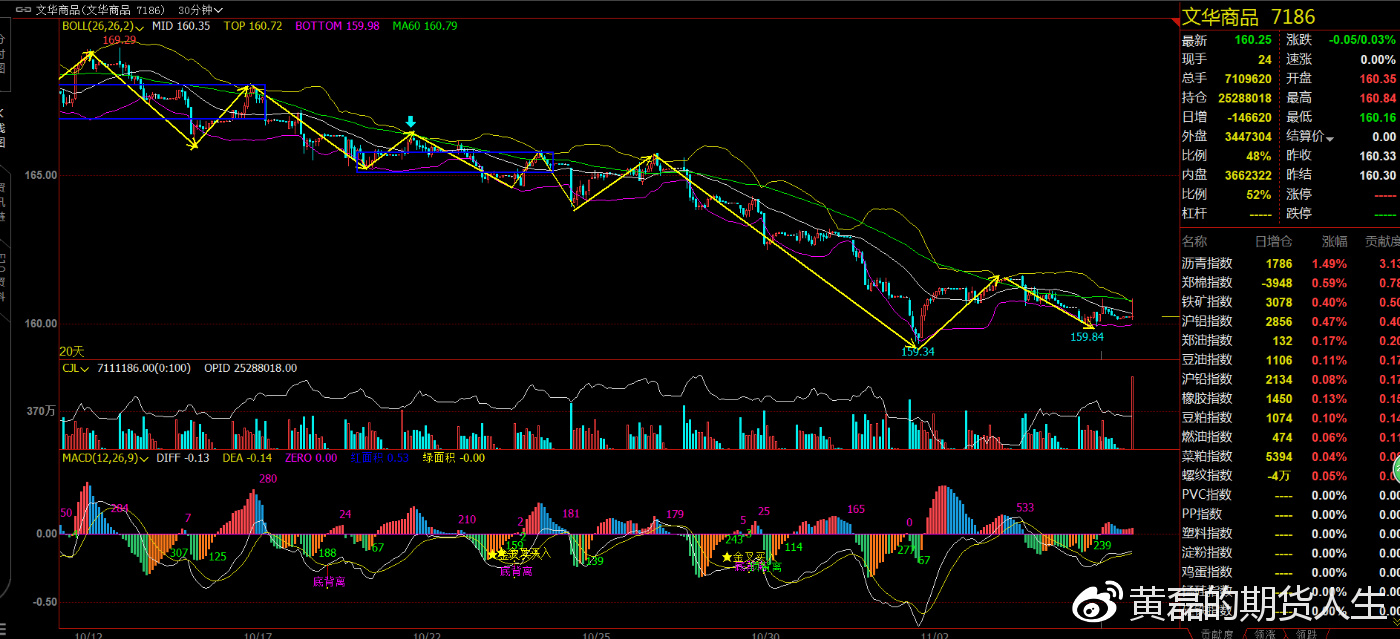Screen dimensions: 1400x639
Task: Select the 沪铝指数 row
Action: pos(1290,322)
